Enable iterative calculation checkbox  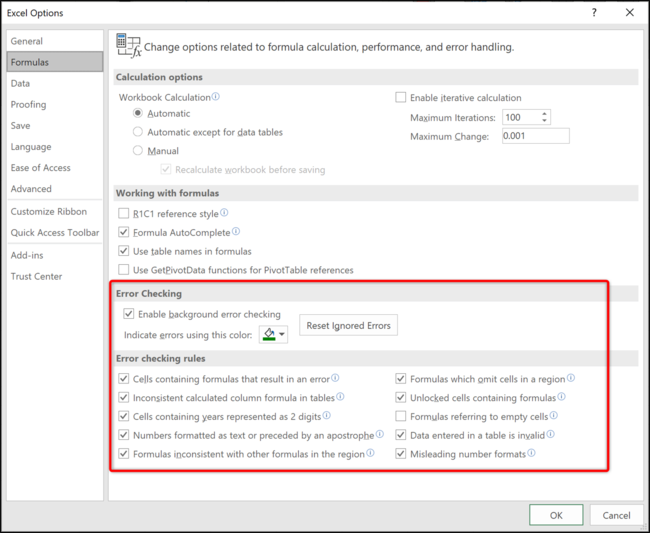point(400,97)
